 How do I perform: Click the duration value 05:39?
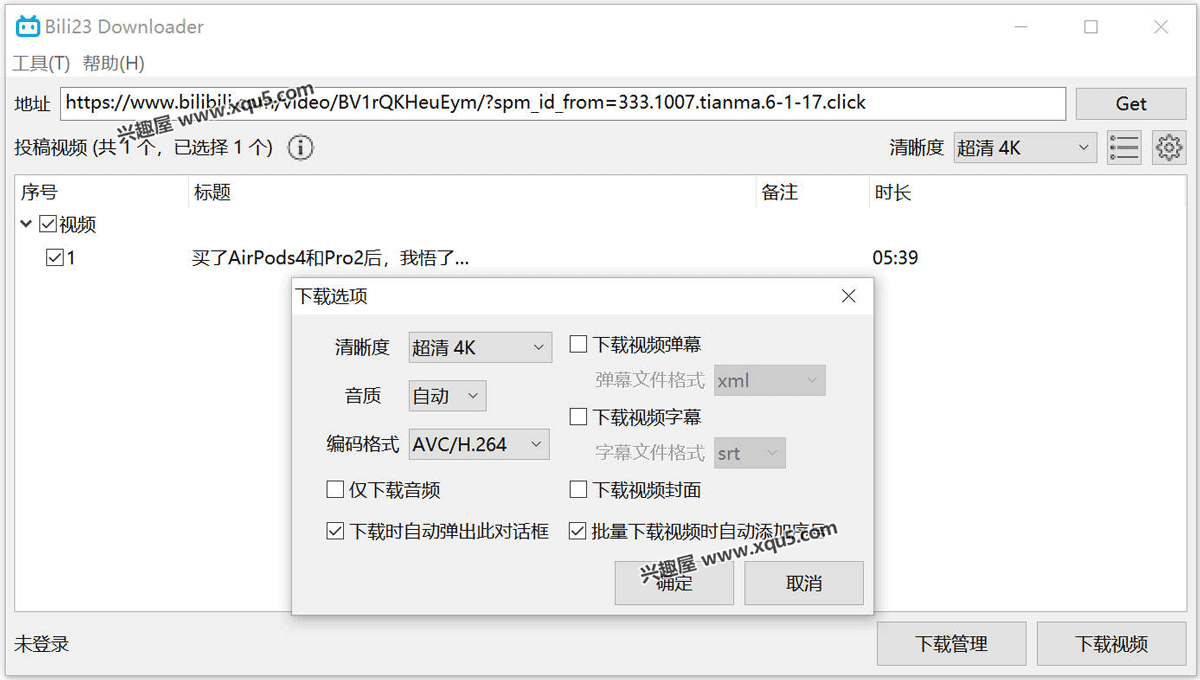(895, 258)
